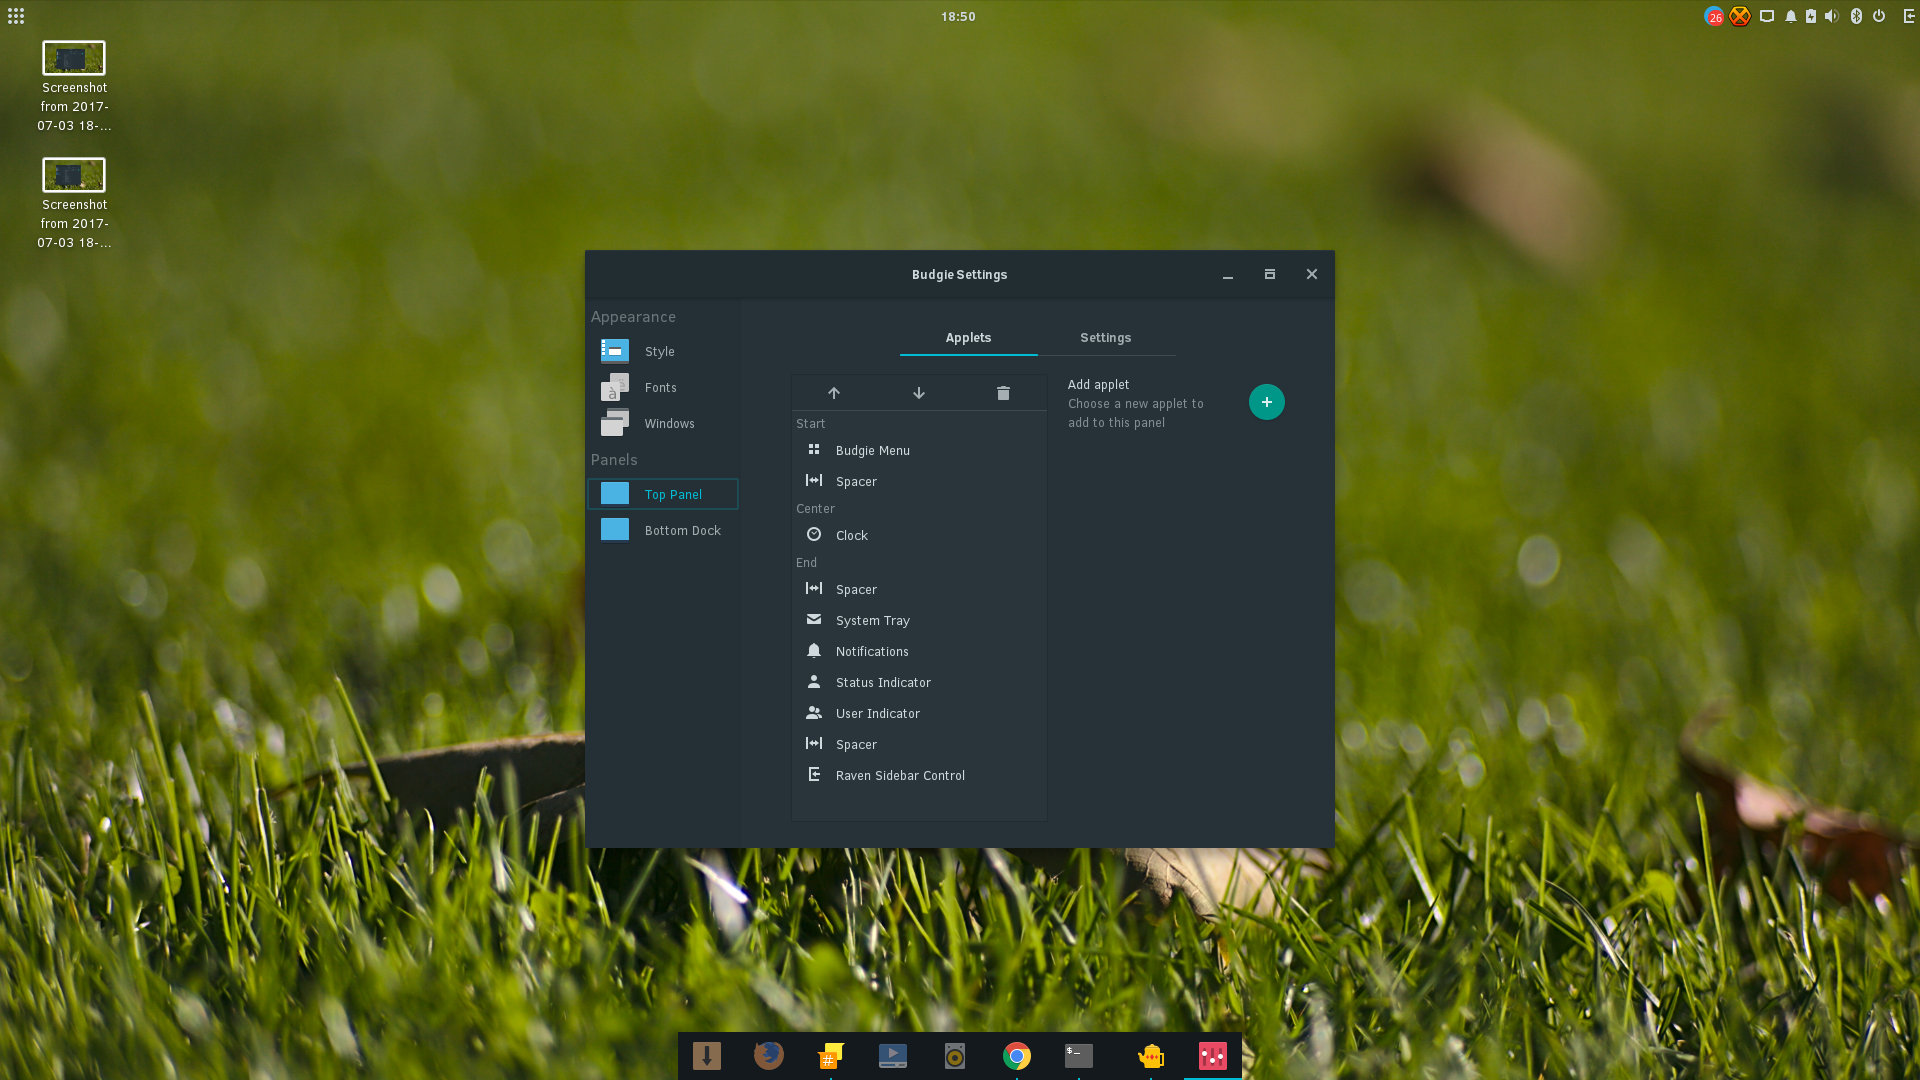Open the speaker music app in dock
Viewport: 1920px width, 1080px height.
pyautogui.click(x=955, y=1056)
